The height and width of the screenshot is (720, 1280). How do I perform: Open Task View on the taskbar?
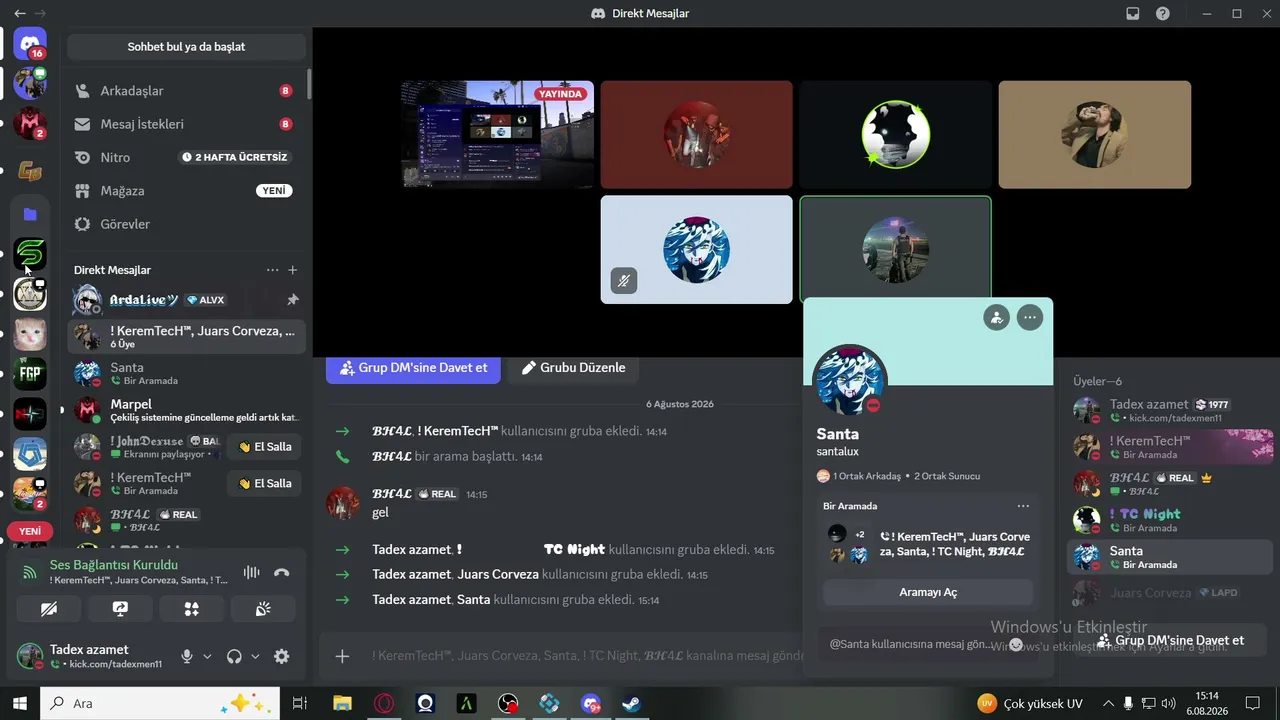(x=299, y=703)
